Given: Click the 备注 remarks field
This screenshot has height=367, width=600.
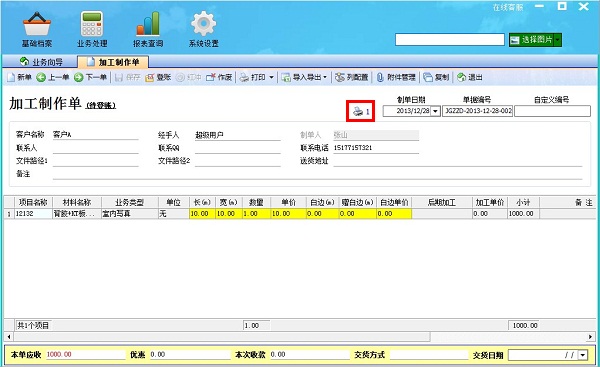Looking at the screenshot, I should click(x=317, y=174).
